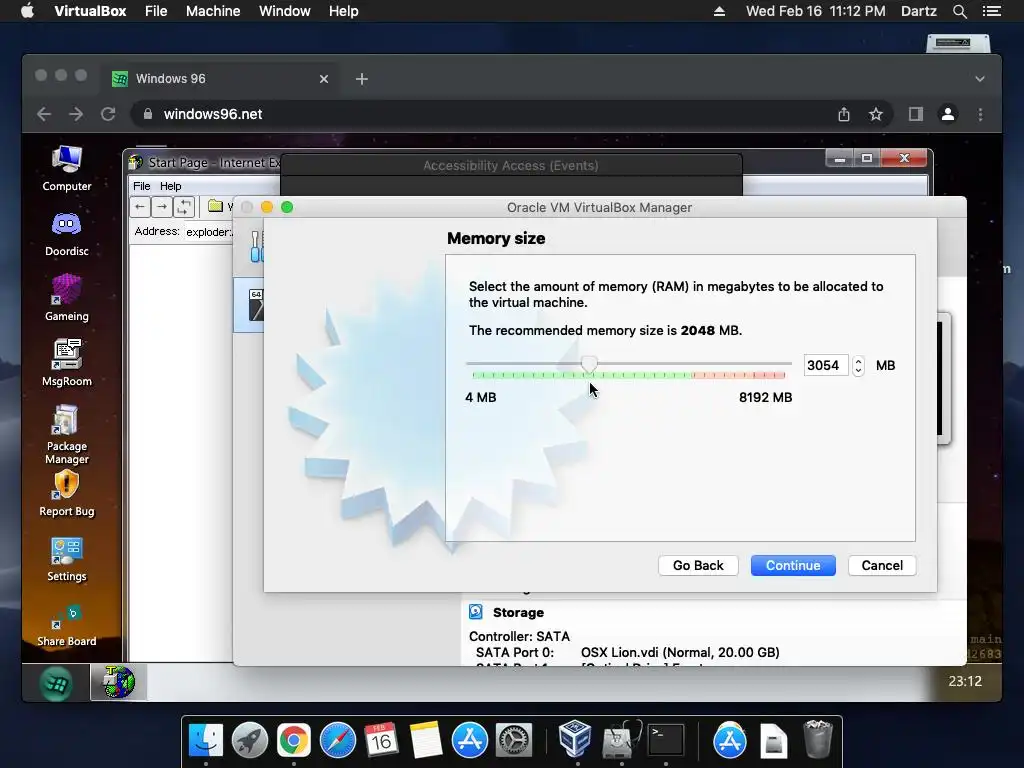Open the Share Board desktop icon
Viewport: 1024px width, 768px height.
click(67, 626)
